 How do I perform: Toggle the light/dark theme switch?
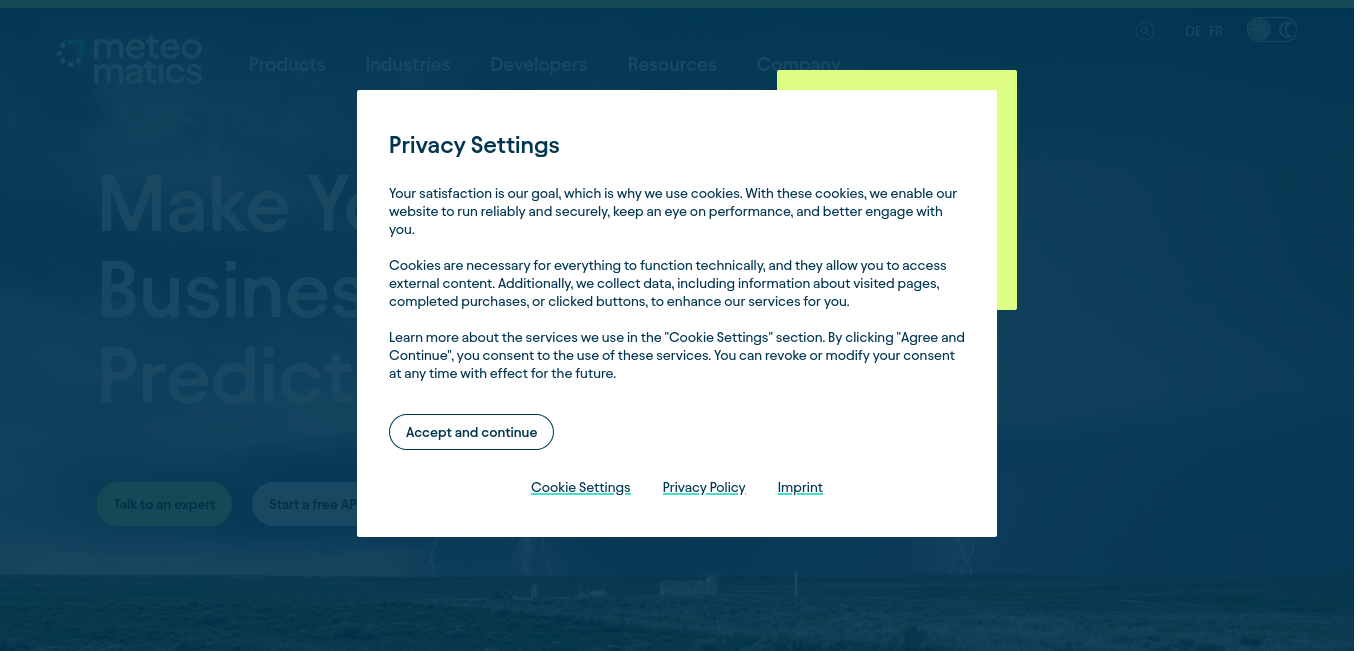1272,30
